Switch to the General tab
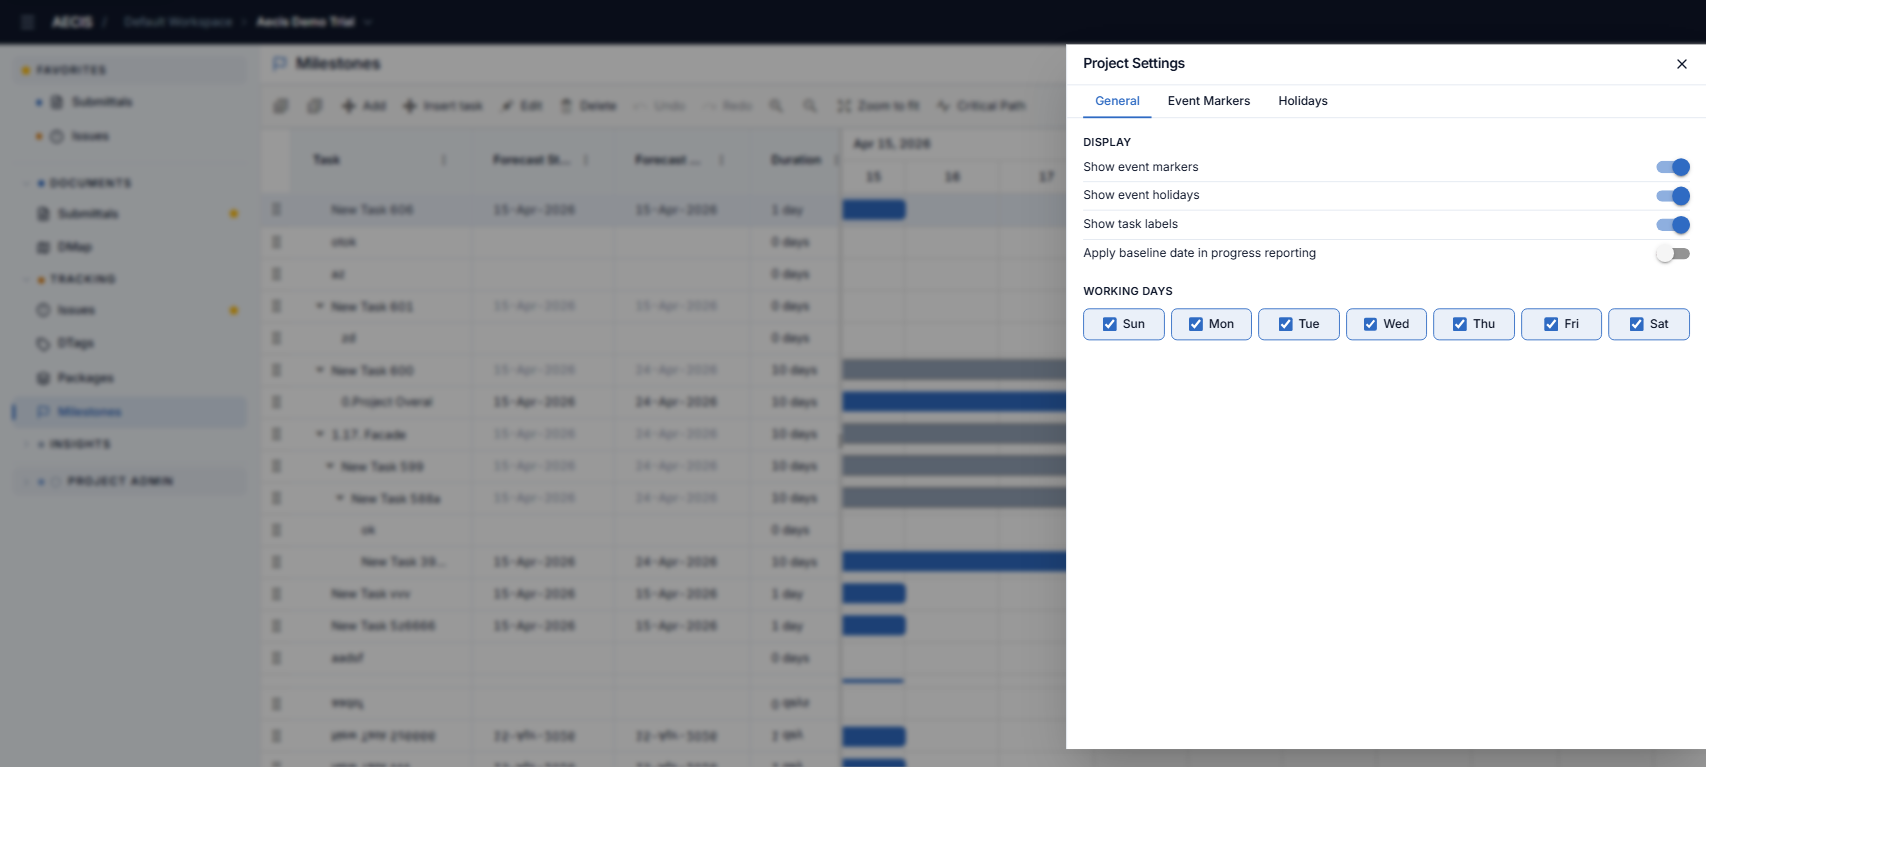The image size is (1896, 852). pyautogui.click(x=1117, y=101)
